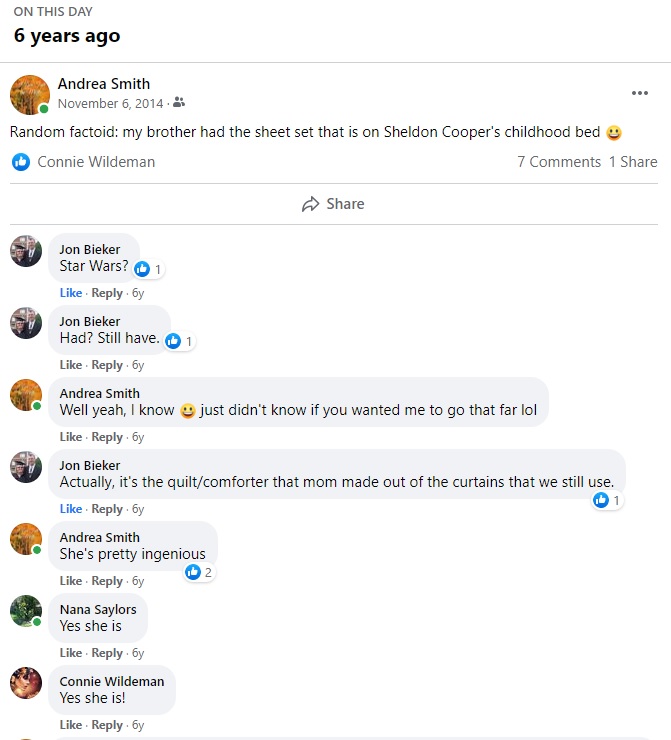Image resolution: width=671 pixels, height=740 pixels.
Task: Open Connie Wildeman in the post's likes list
Action: click(96, 161)
